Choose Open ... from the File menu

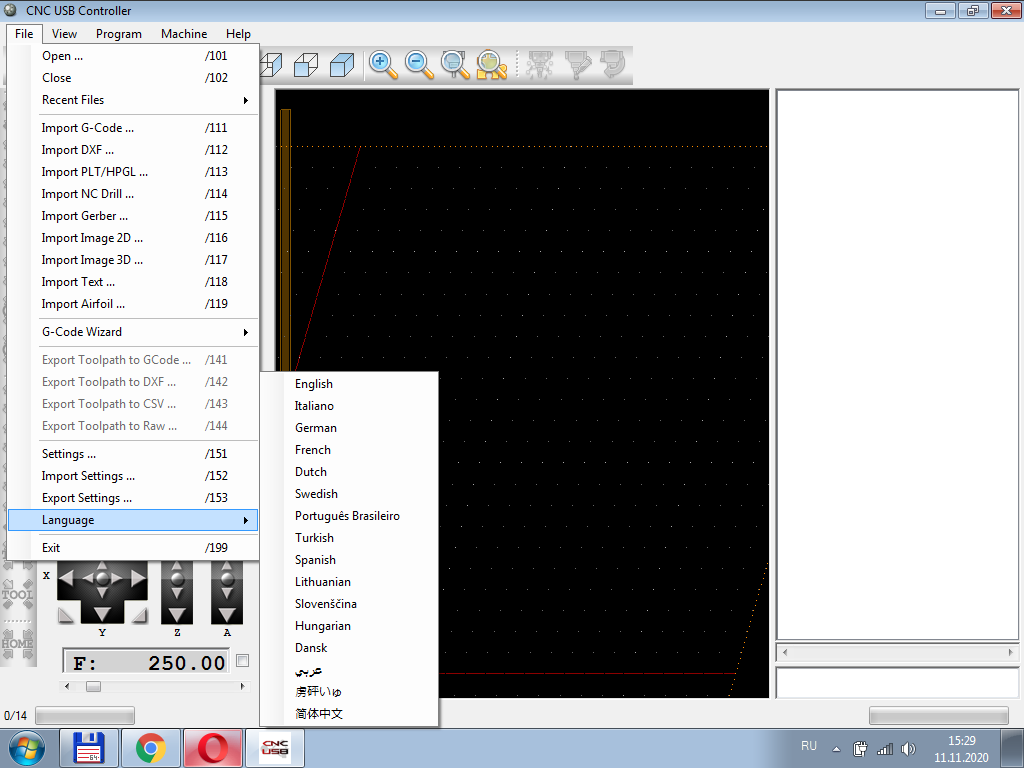point(134,56)
